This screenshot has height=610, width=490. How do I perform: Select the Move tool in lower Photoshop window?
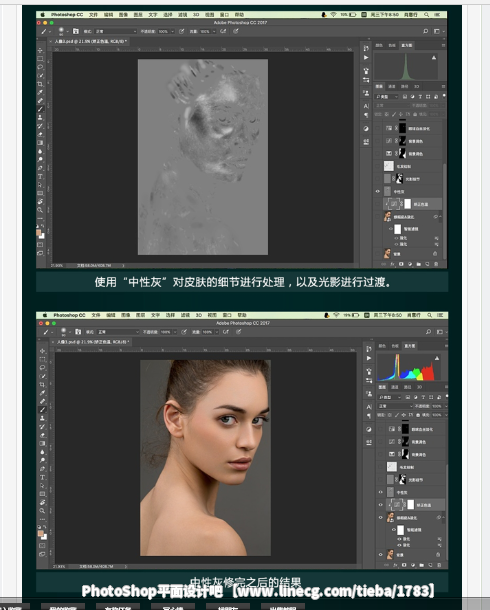[42, 351]
